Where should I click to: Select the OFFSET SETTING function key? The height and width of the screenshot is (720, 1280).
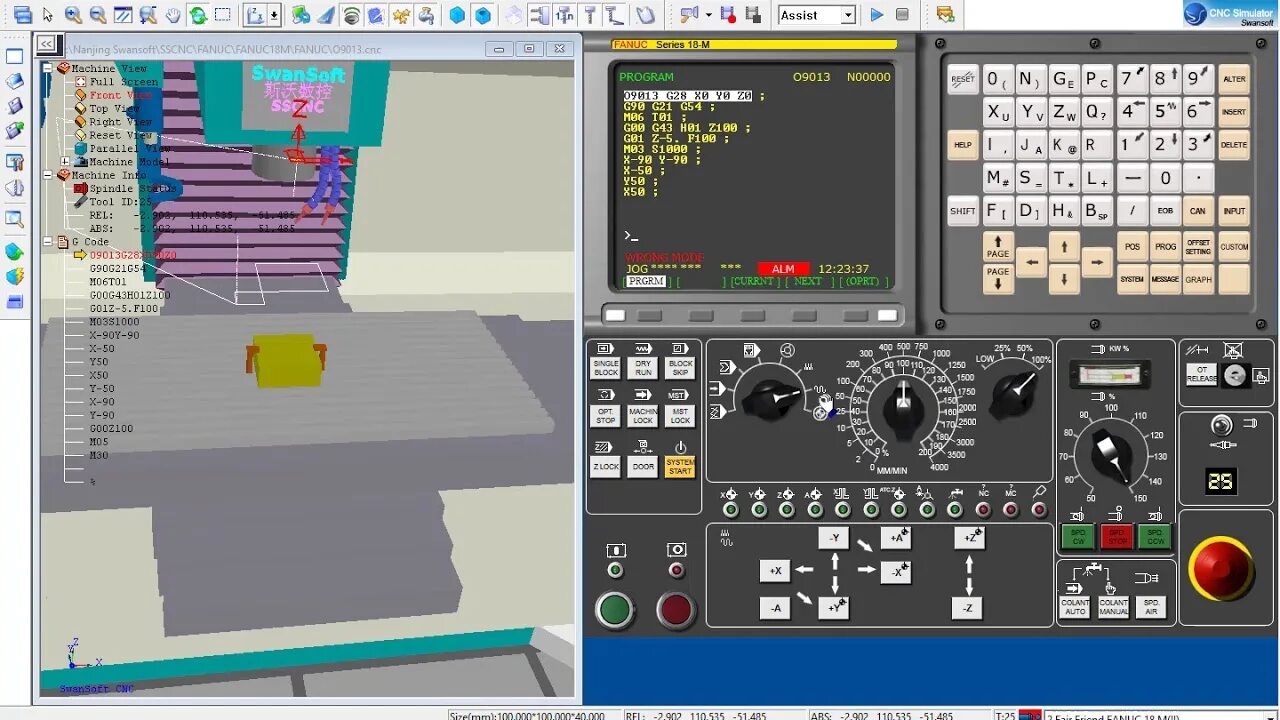pos(1198,246)
